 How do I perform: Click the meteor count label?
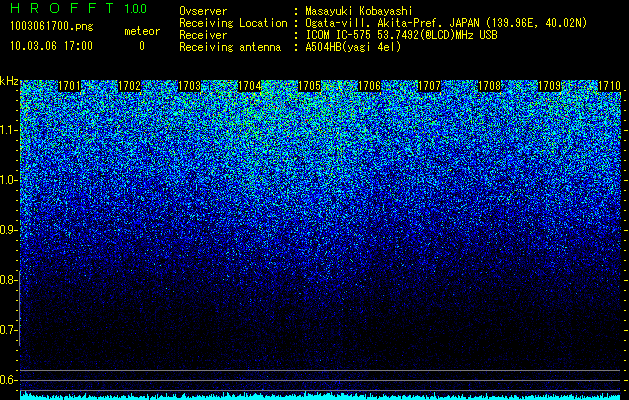(142, 31)
